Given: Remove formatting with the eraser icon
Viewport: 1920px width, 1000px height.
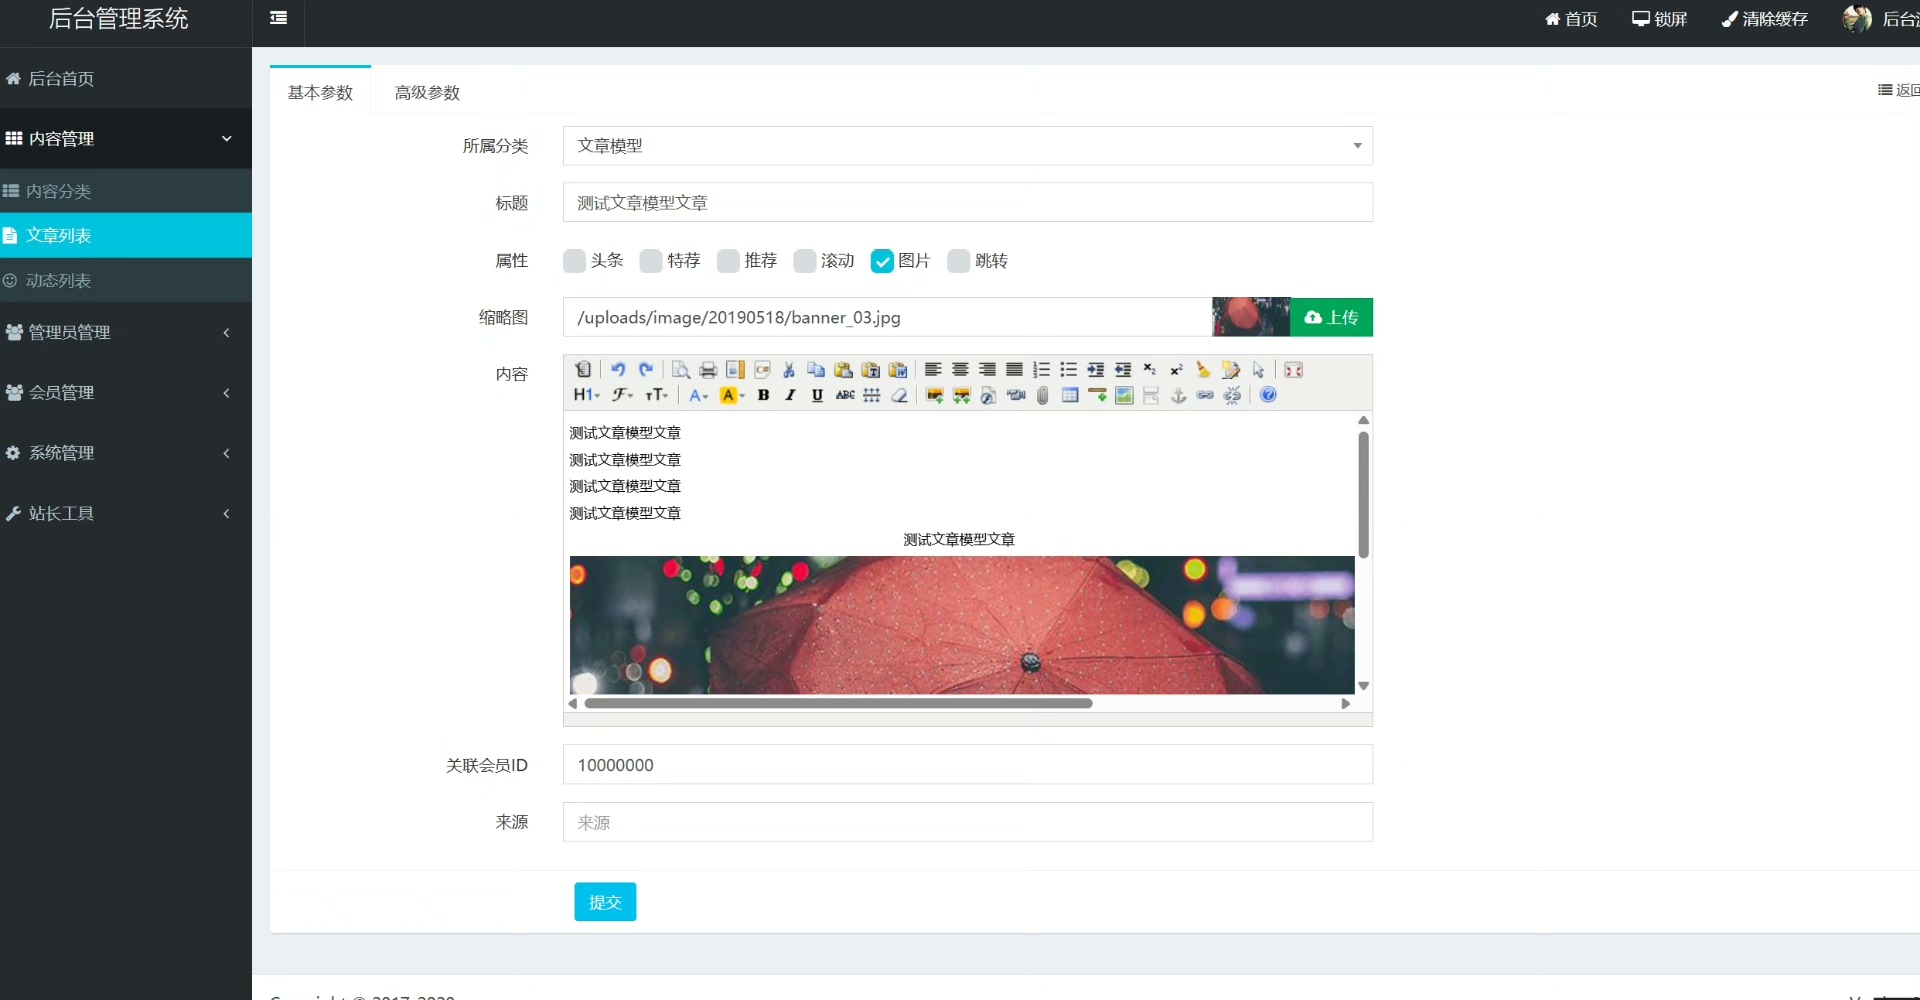Looking at the screenshot, I should [x=899, y=395].
